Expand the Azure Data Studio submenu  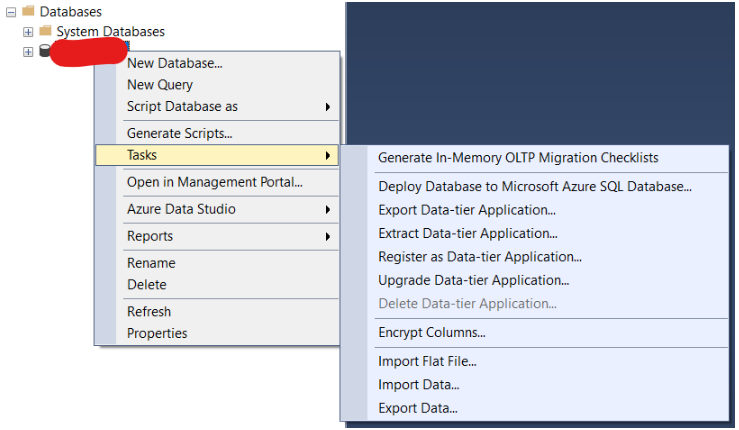coord(181,209)
